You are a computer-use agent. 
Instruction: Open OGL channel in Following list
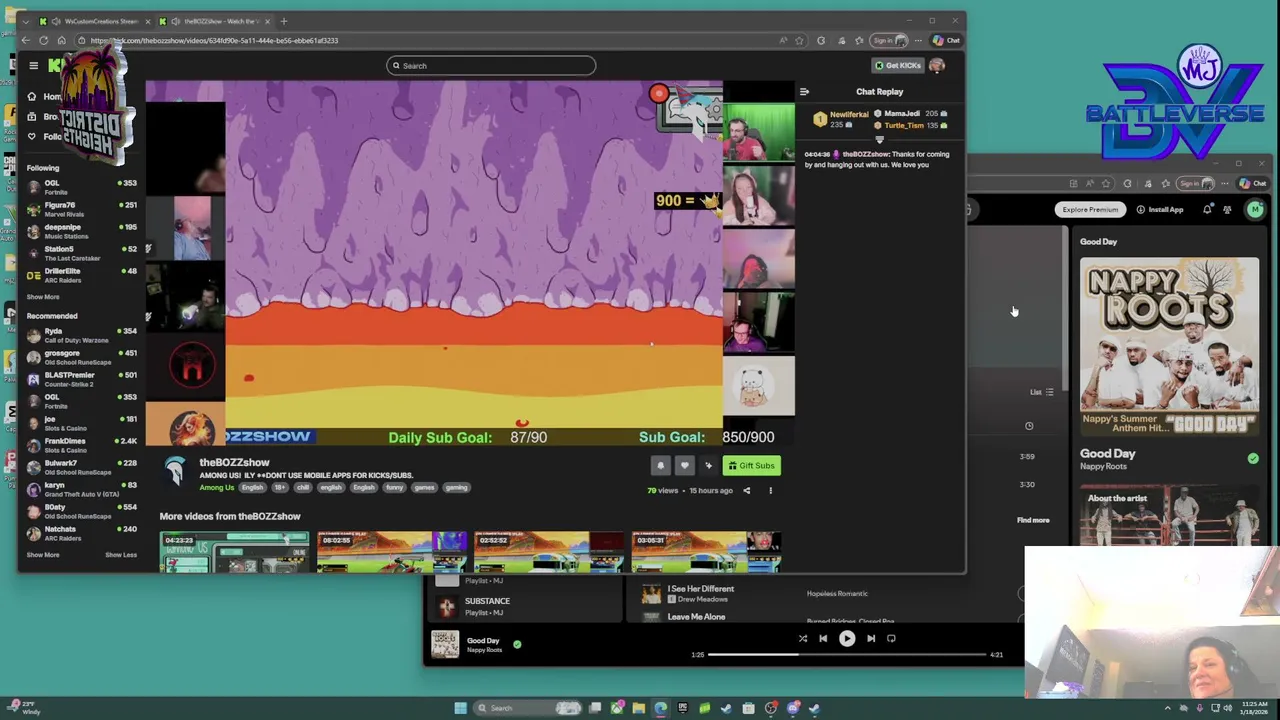(x=82, y=187)
